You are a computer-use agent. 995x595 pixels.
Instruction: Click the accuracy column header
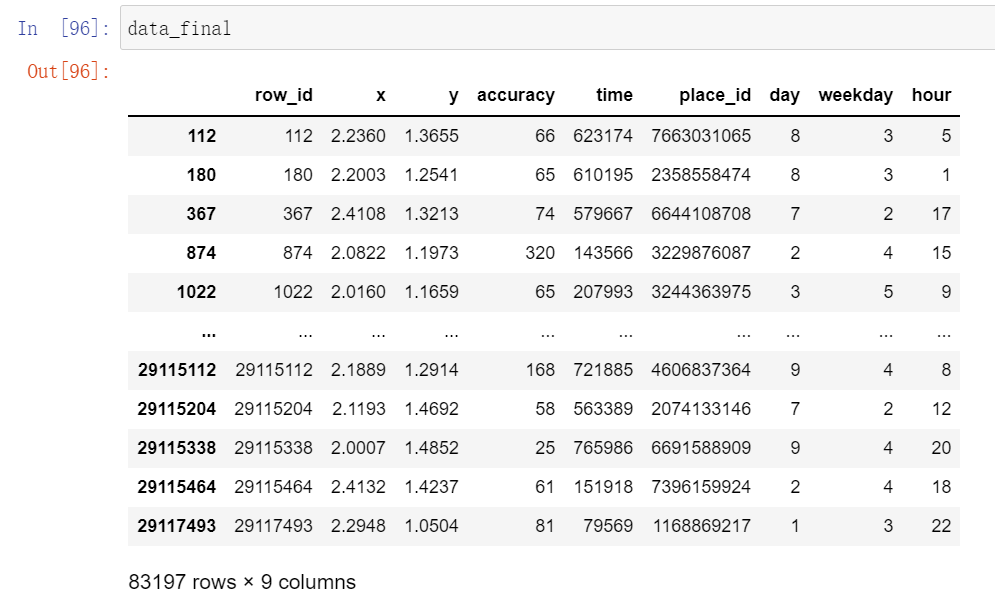tap(516, 96)
